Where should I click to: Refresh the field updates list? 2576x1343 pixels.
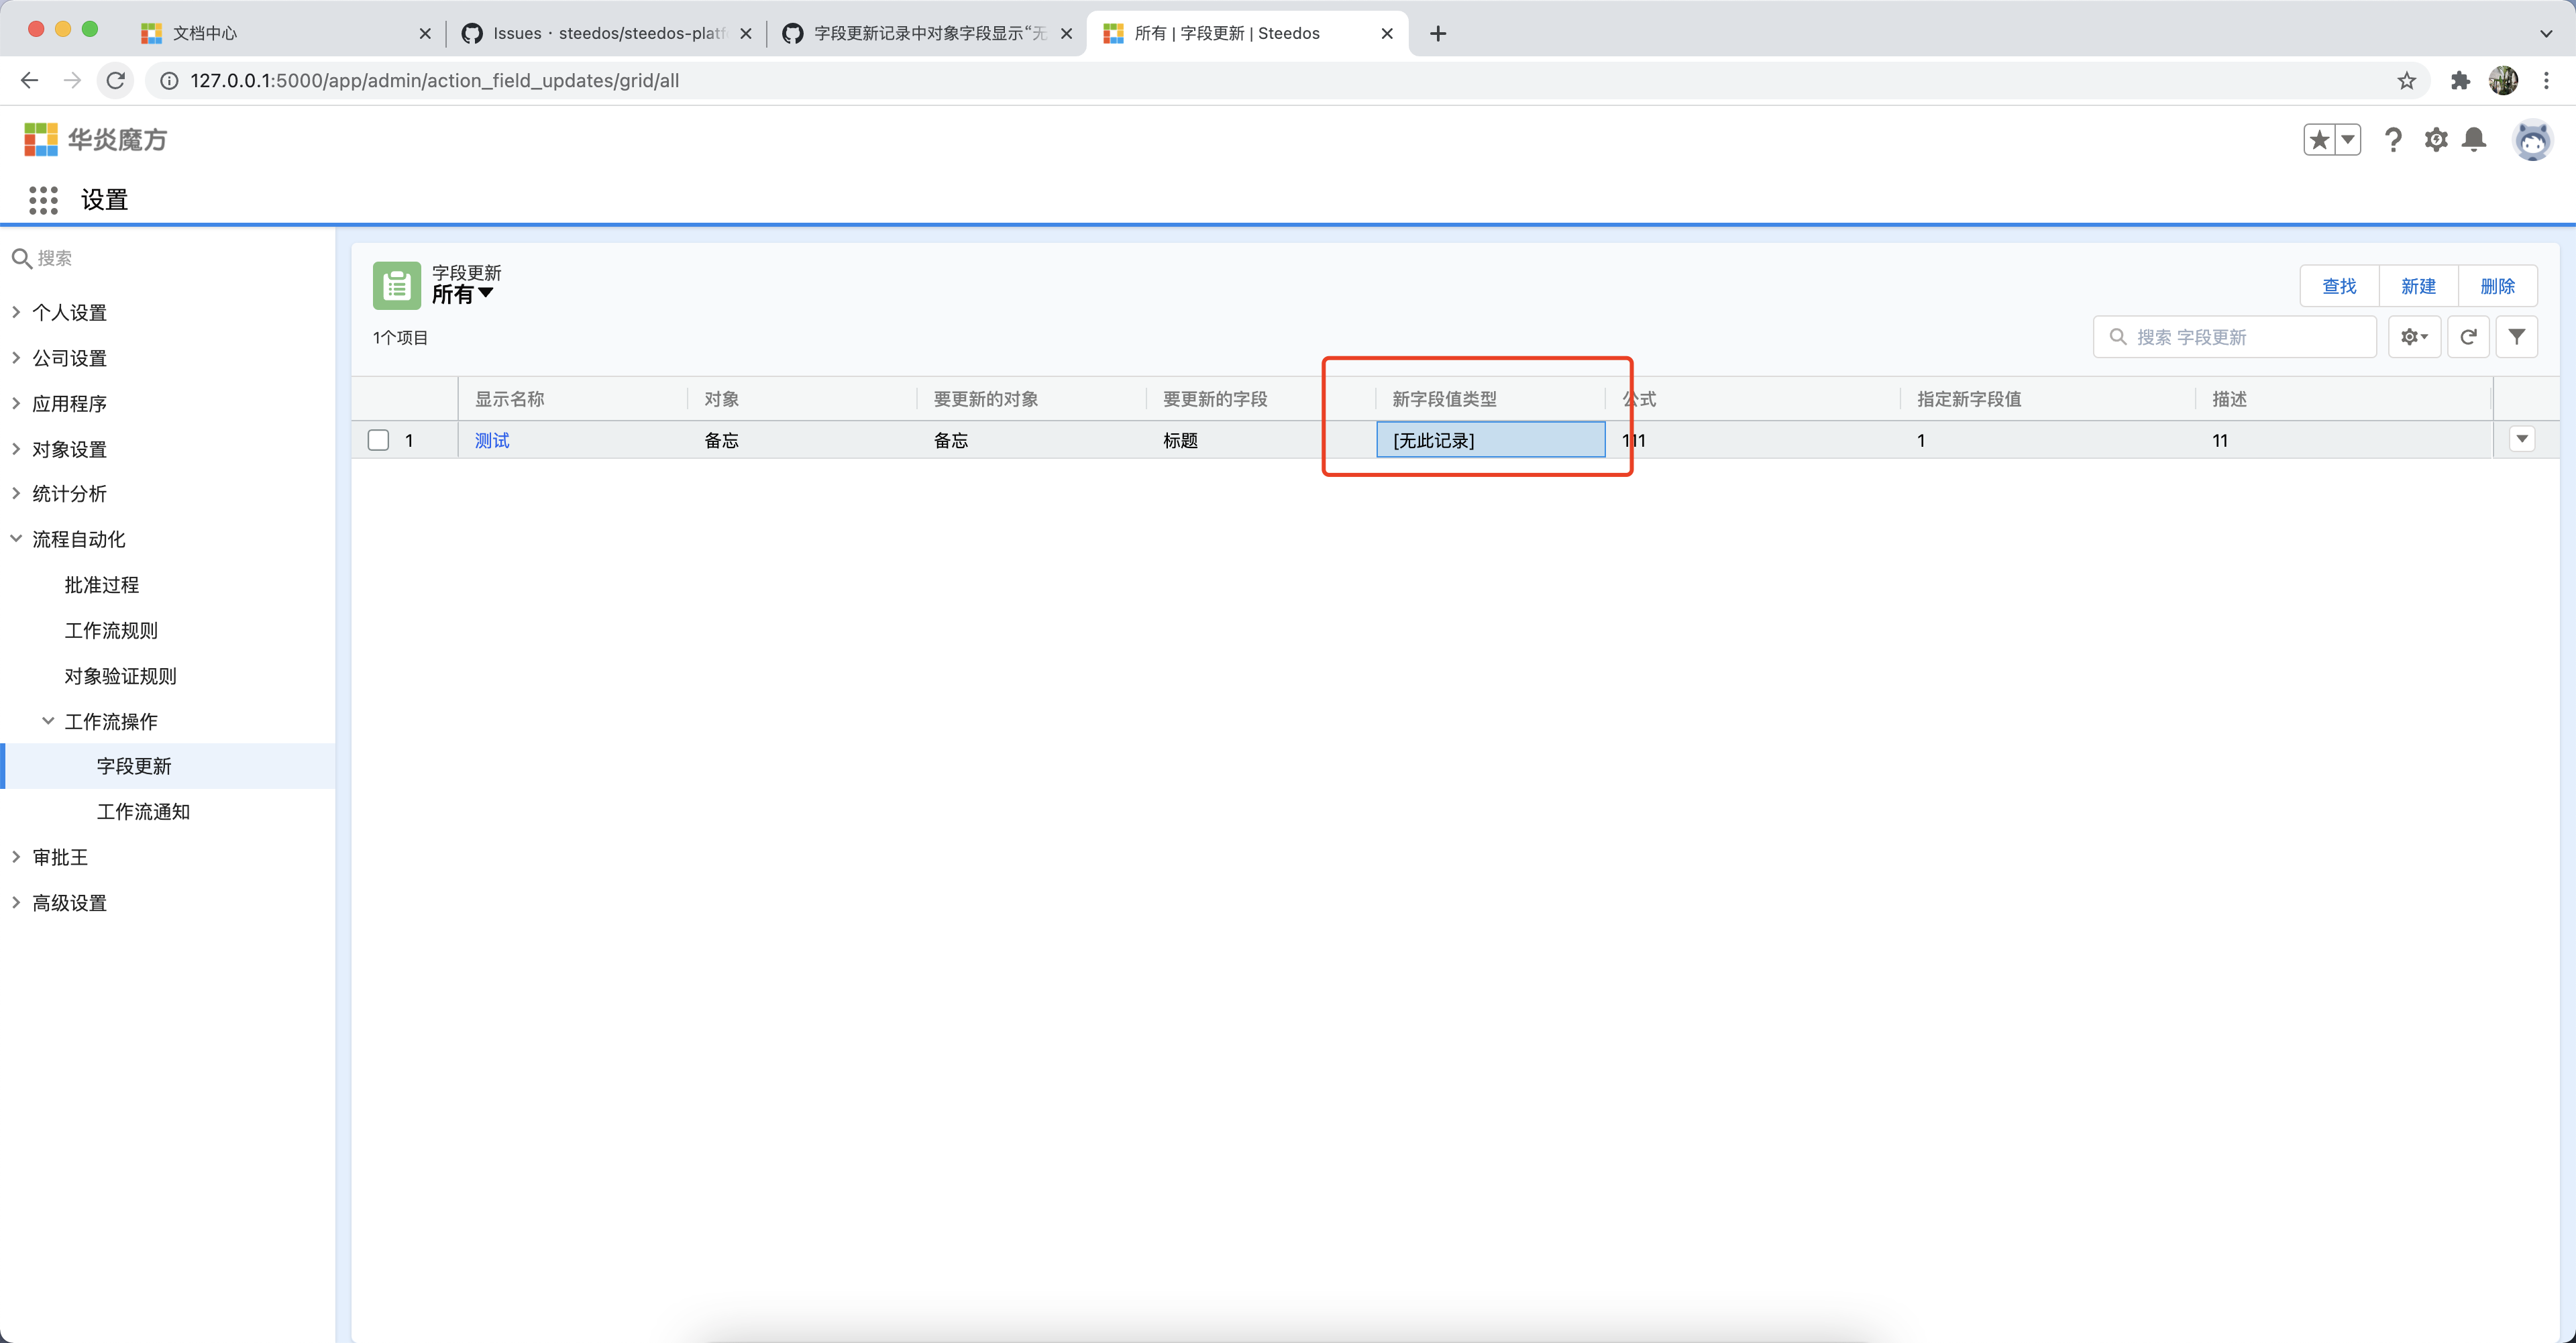(x=2469, y=336)
